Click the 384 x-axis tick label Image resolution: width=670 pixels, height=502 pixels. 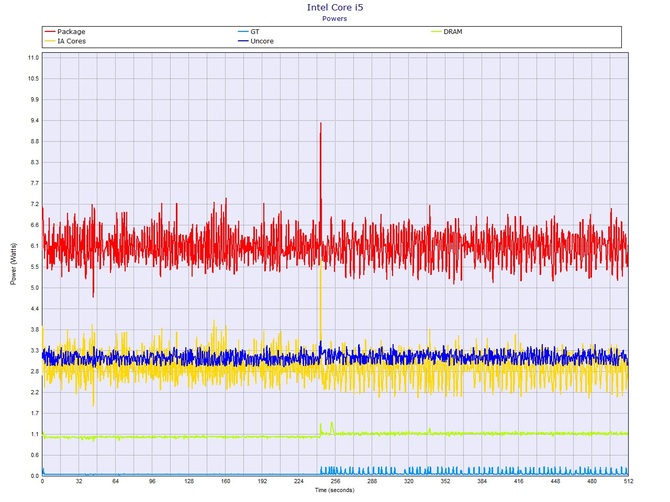(x=482, y=481)
